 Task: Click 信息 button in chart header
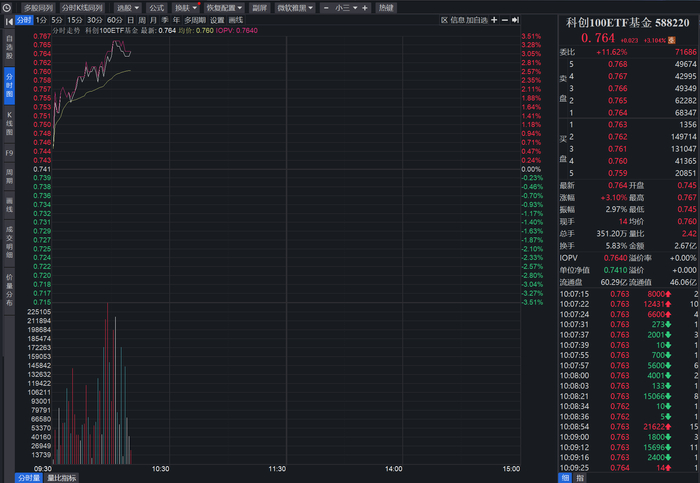[458, 20]
